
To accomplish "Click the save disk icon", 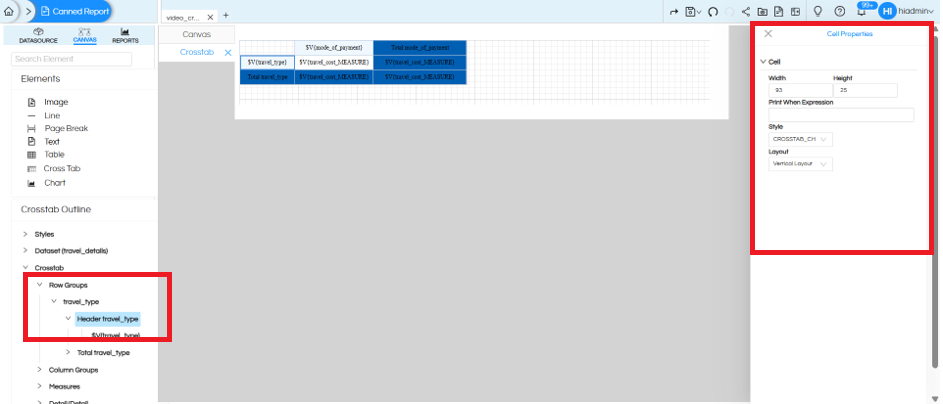I will click(691, 11).
